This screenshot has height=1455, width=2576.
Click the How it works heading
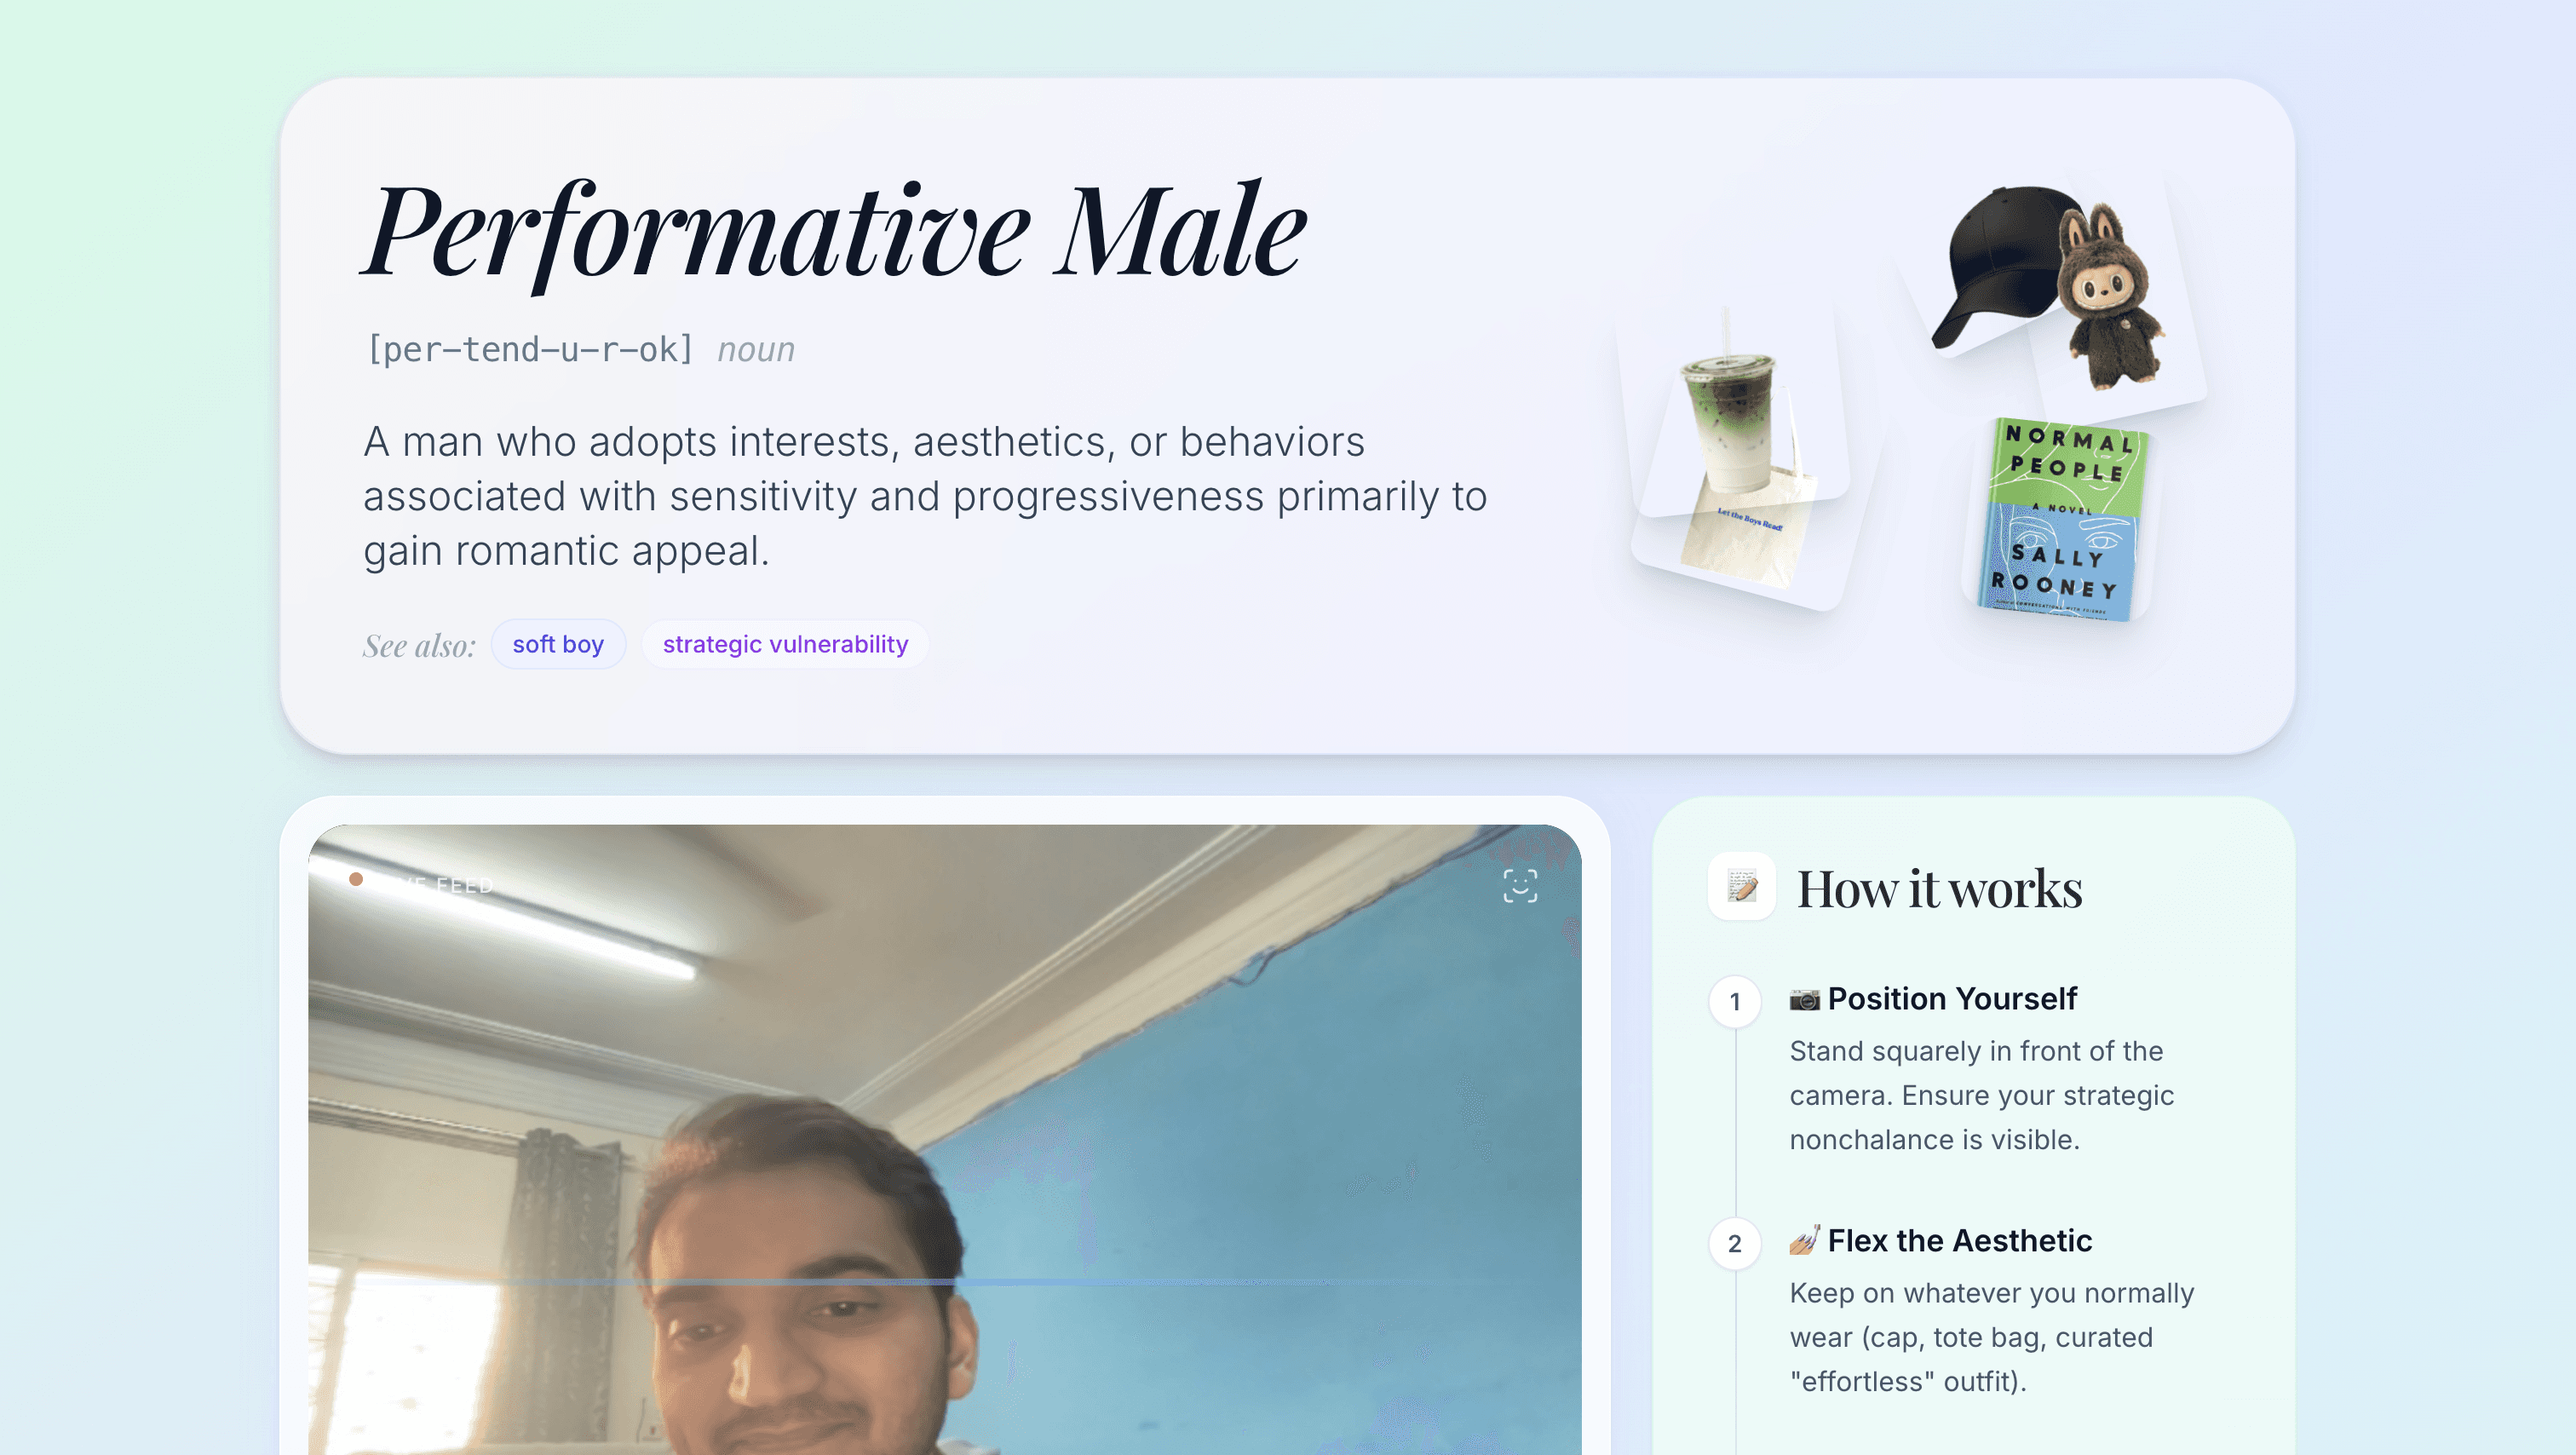coord(1939,888)
